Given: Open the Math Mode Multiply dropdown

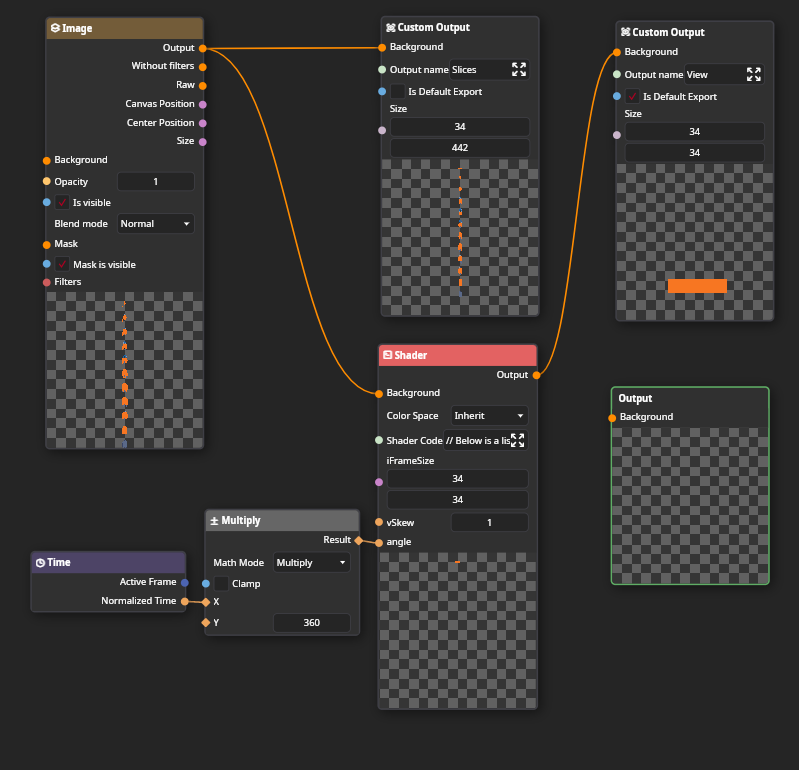Looking at the screenshot, I should (x=312, y=563).
